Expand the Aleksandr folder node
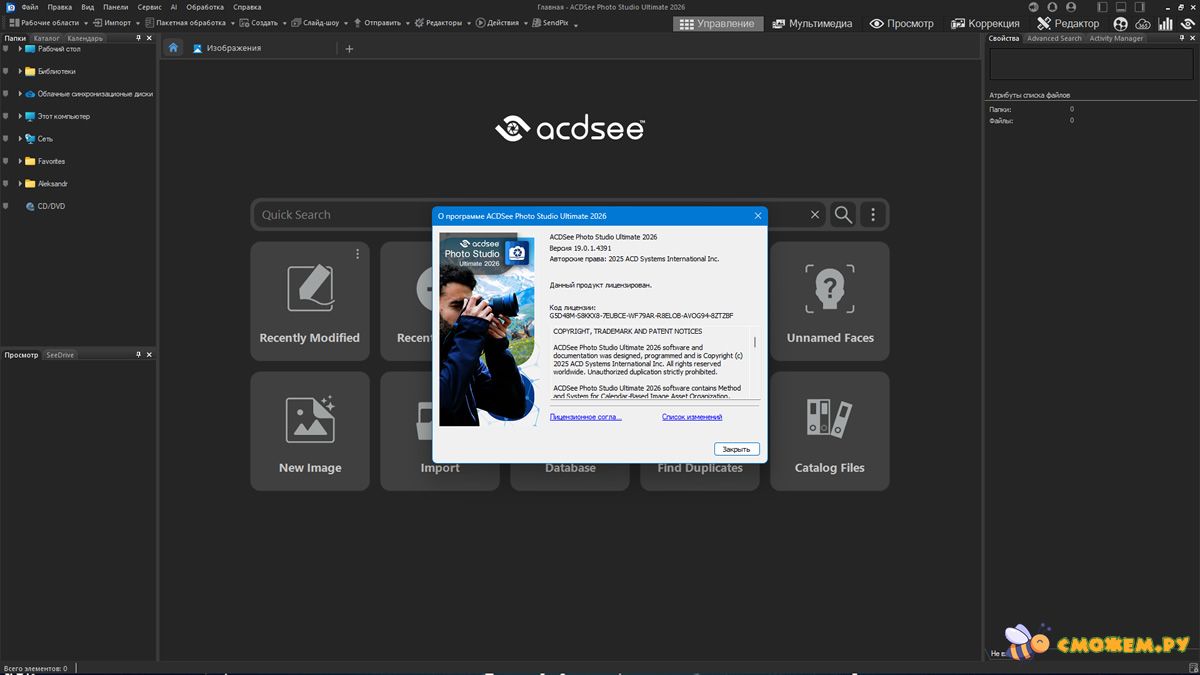This screenshot has width=1200, height=675. coord(19,184)
